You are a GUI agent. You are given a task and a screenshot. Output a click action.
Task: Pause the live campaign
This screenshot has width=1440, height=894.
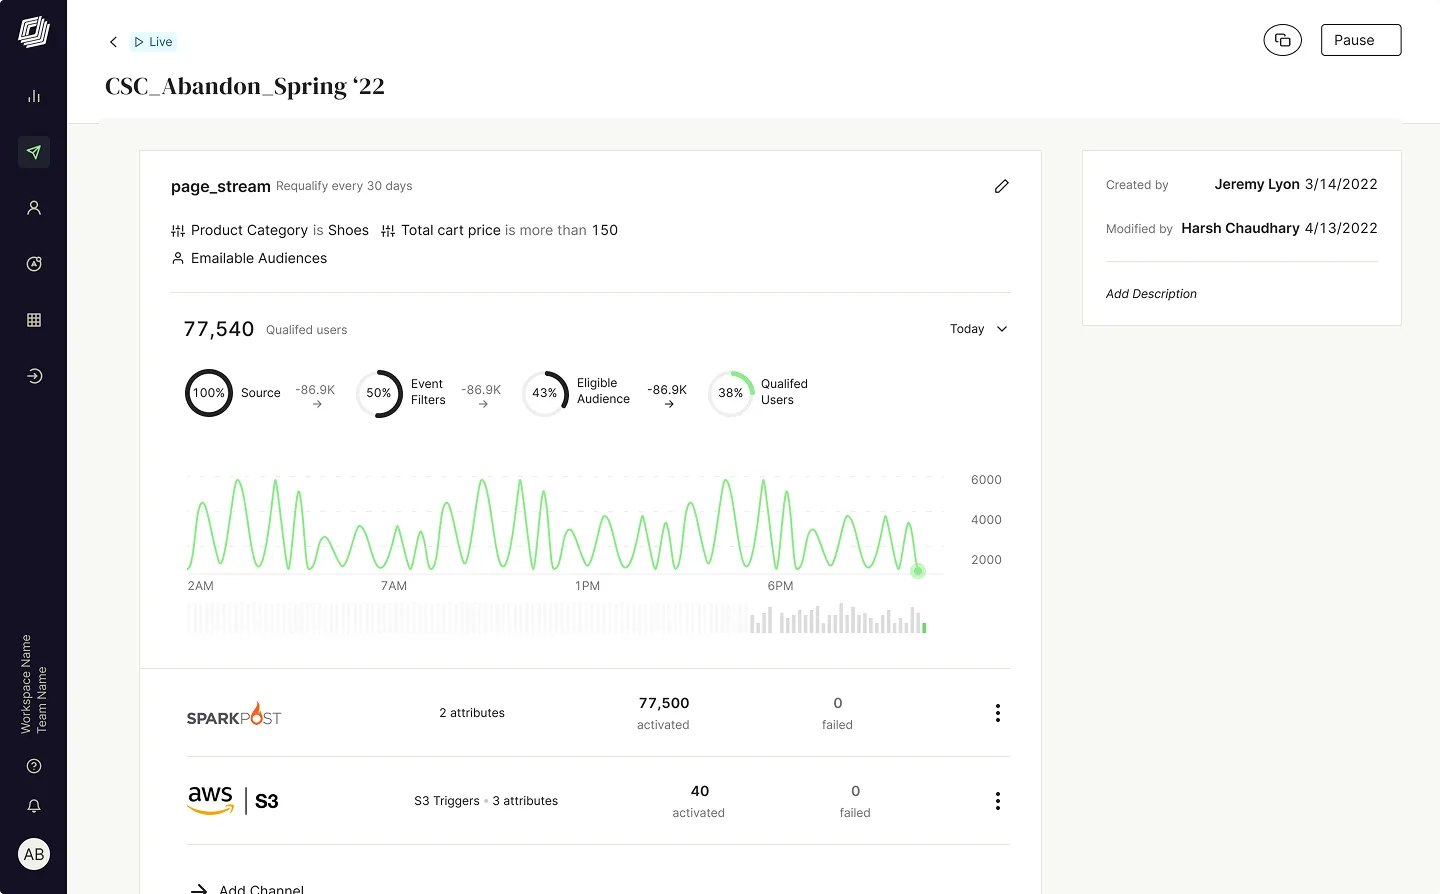pyautogui.click(x=1360, y=40)
